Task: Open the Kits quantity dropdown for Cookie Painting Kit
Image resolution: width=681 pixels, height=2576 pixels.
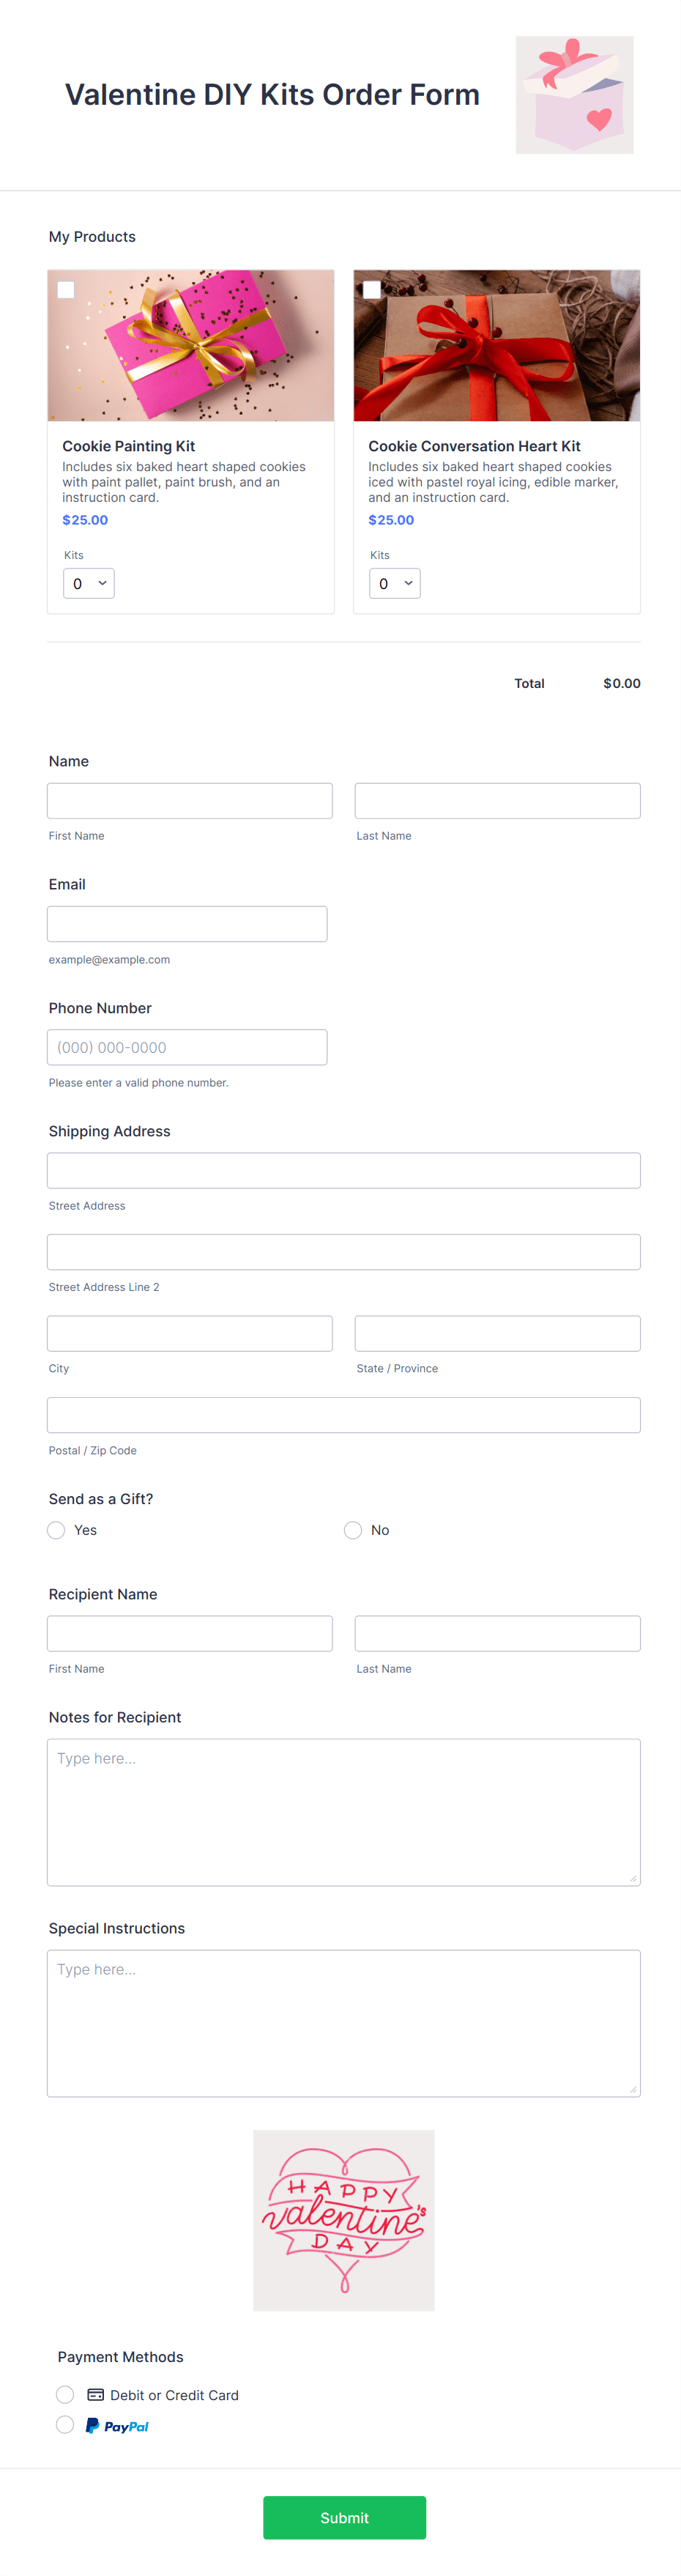Action: (x=88, y=583)
